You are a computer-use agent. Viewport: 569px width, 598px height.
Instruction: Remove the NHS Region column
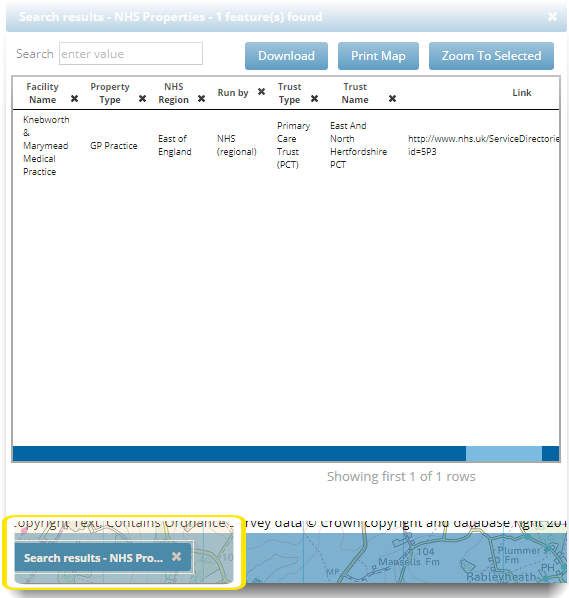(x=201, y=99)
